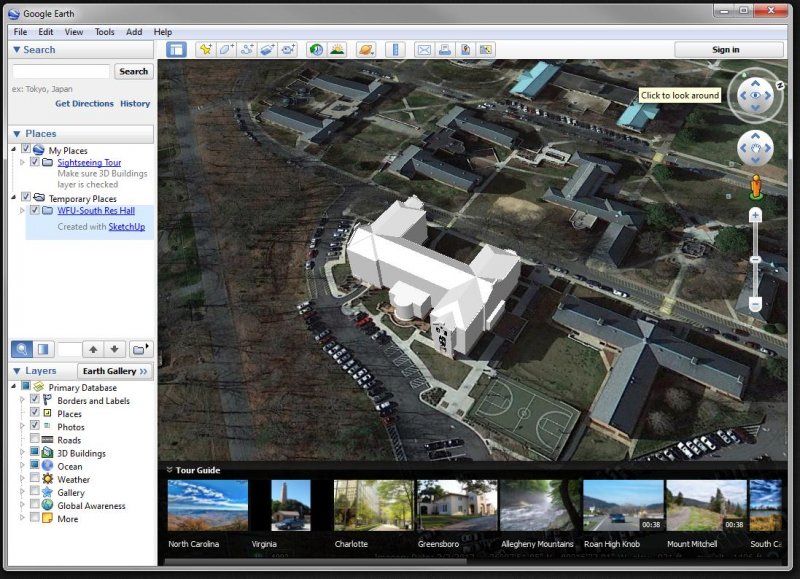Click the search text input field
800x579 pixels.
click(x=61, y=71)
